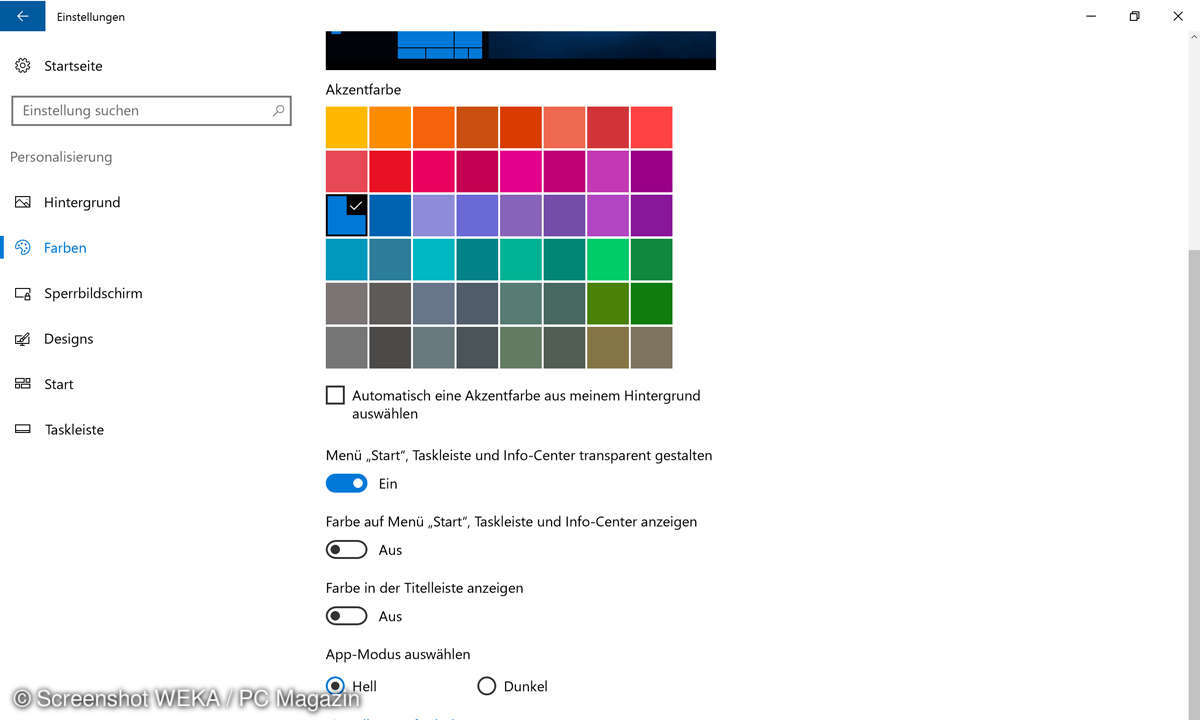Click the search magnifier icon
This screenshot has width=1200, height=720.
[x=278, y=111]
